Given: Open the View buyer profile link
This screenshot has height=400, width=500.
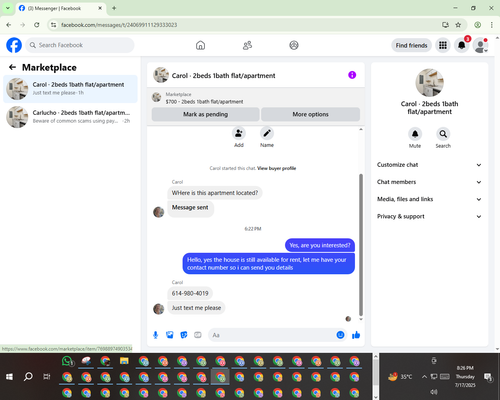Looking at the screenshot, I should pyautogui.click(x=277, y=168).
